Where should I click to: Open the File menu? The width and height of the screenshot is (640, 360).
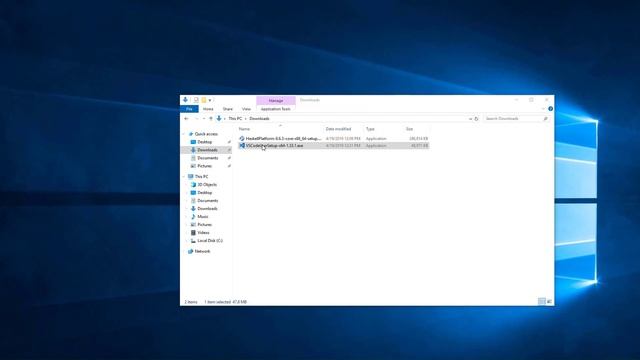tap(189, 109)
